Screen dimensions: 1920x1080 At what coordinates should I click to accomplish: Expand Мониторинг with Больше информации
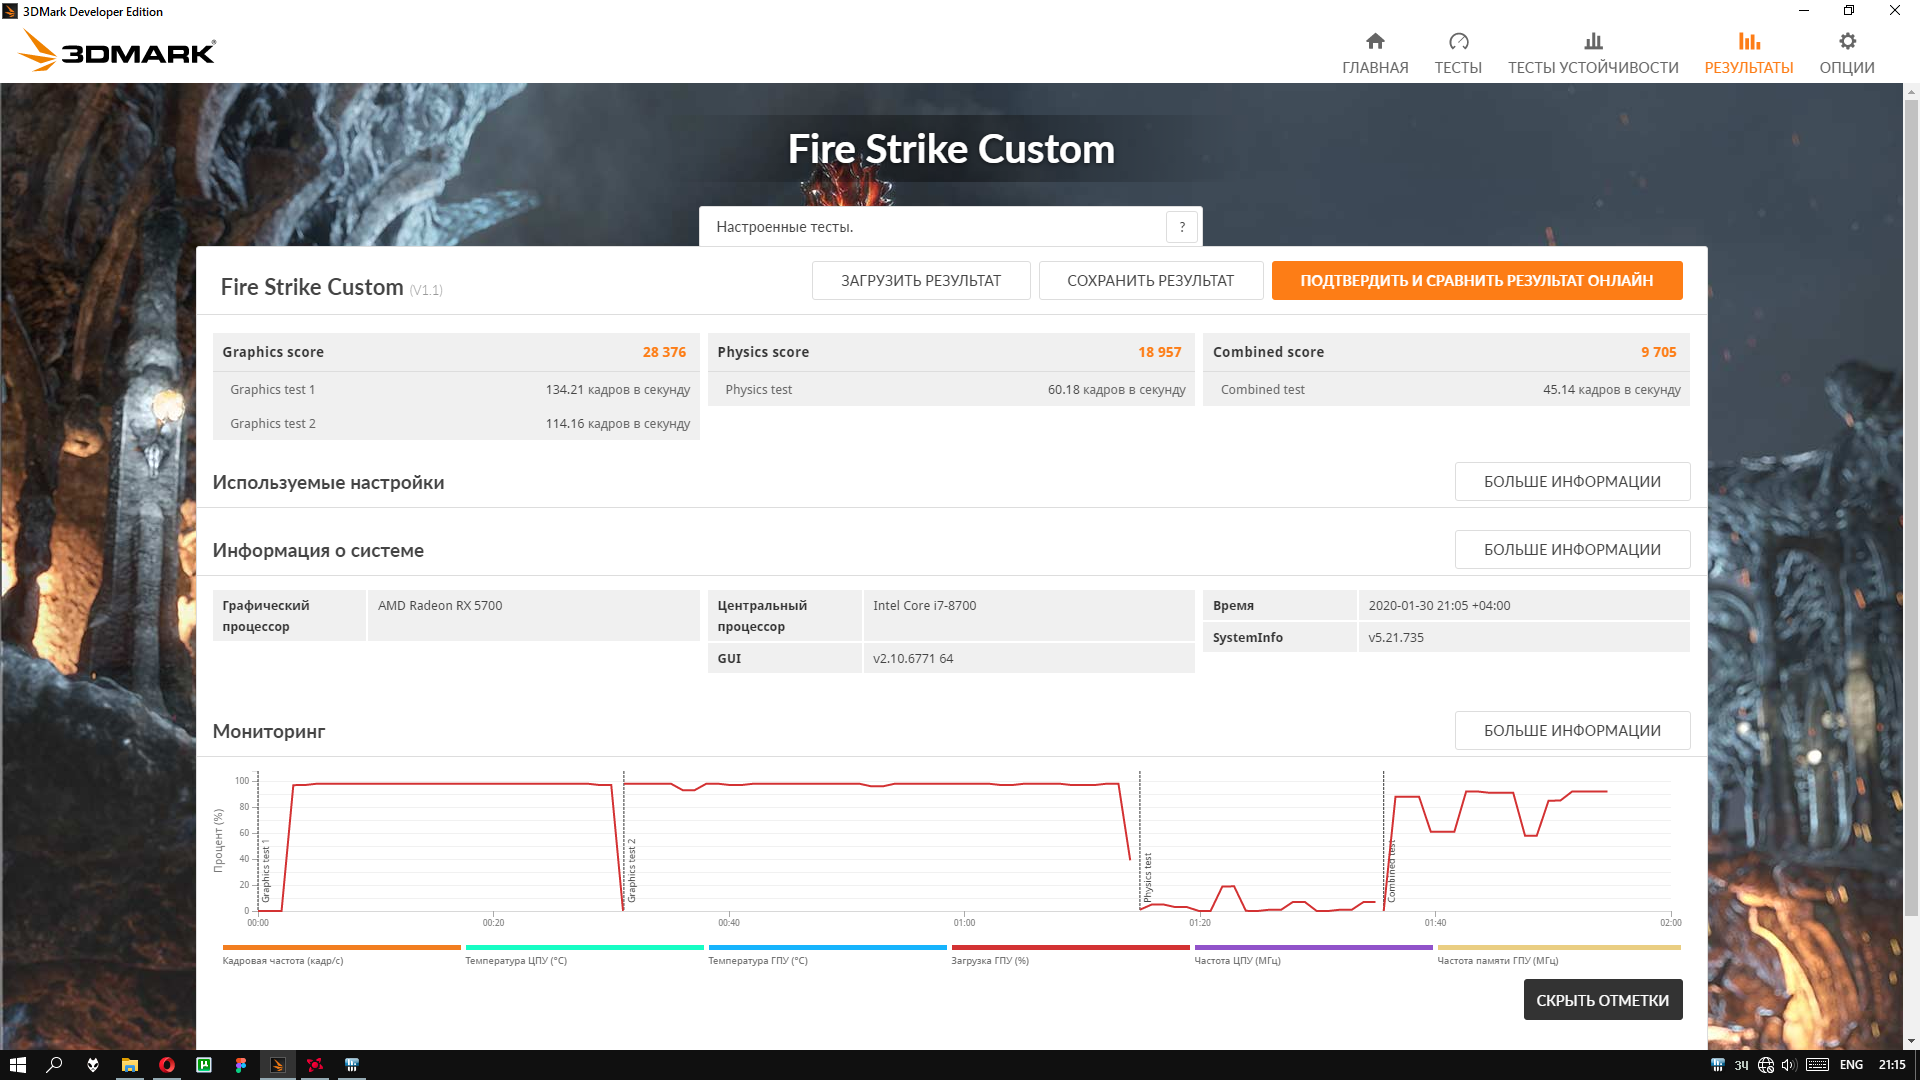coord(1572,731)
